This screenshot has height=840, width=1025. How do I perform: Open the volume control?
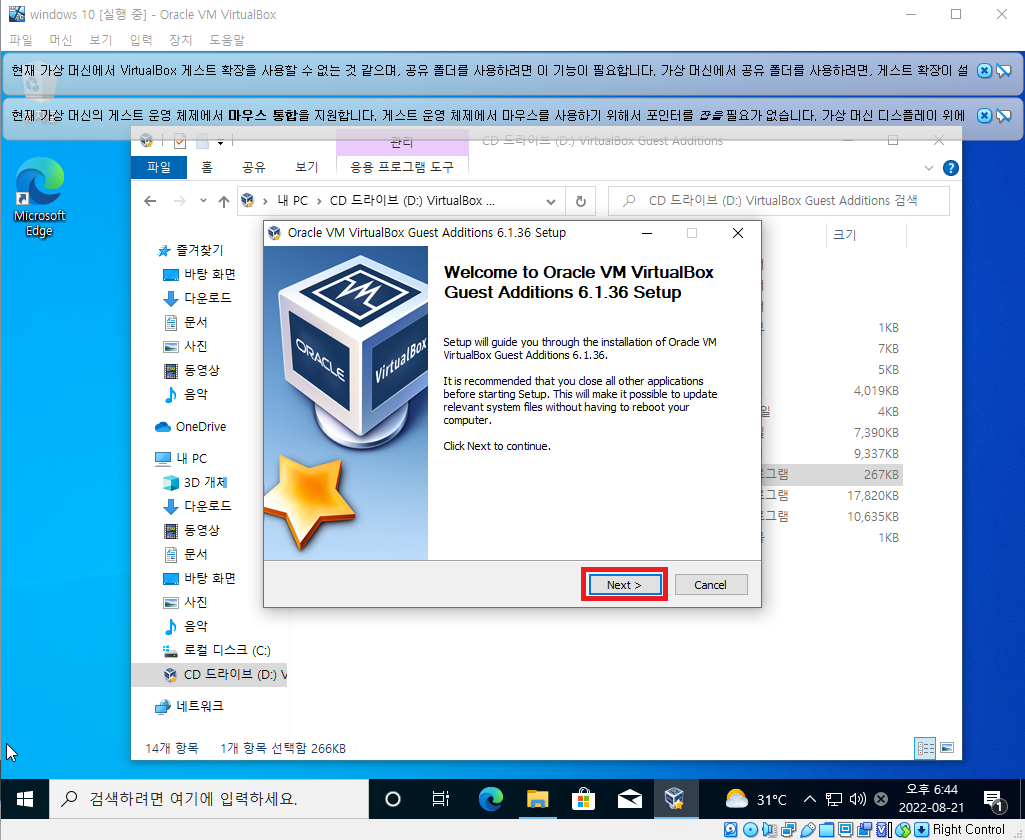(x=857, y=799)
